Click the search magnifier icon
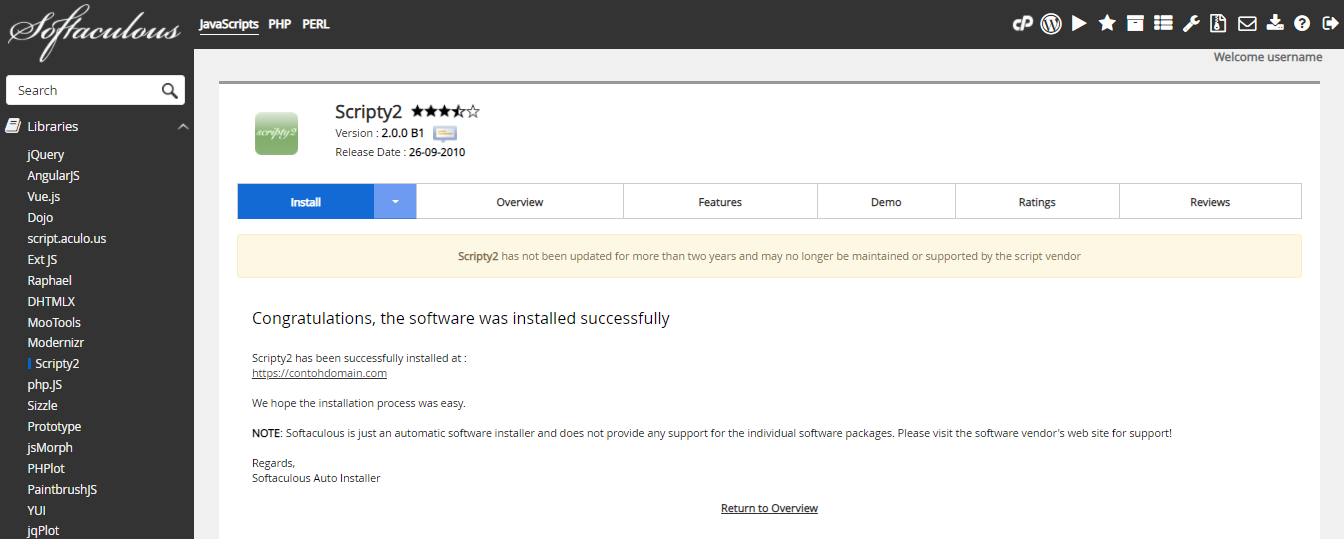 pos(170,90)
